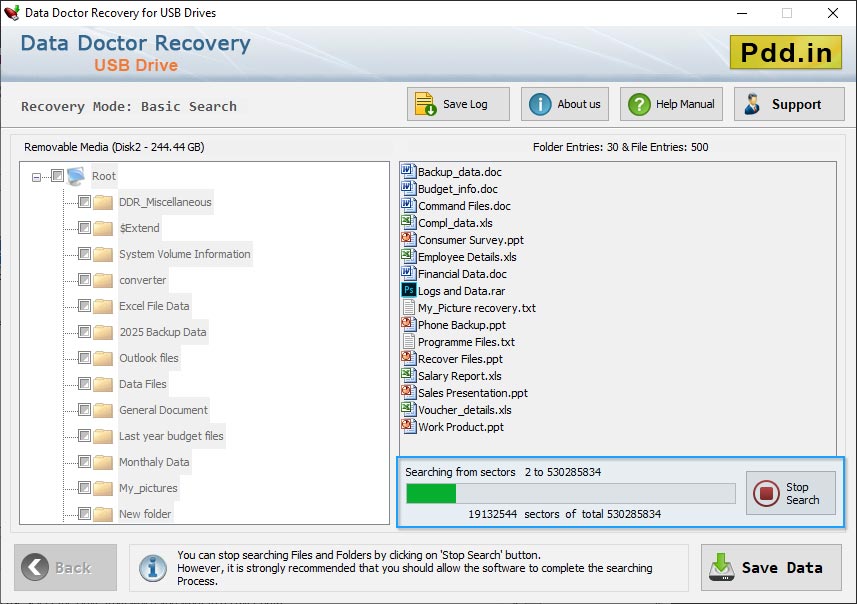Open the Save Log button
The height and width of the screenshot is (604, 857).
(458, 104)
